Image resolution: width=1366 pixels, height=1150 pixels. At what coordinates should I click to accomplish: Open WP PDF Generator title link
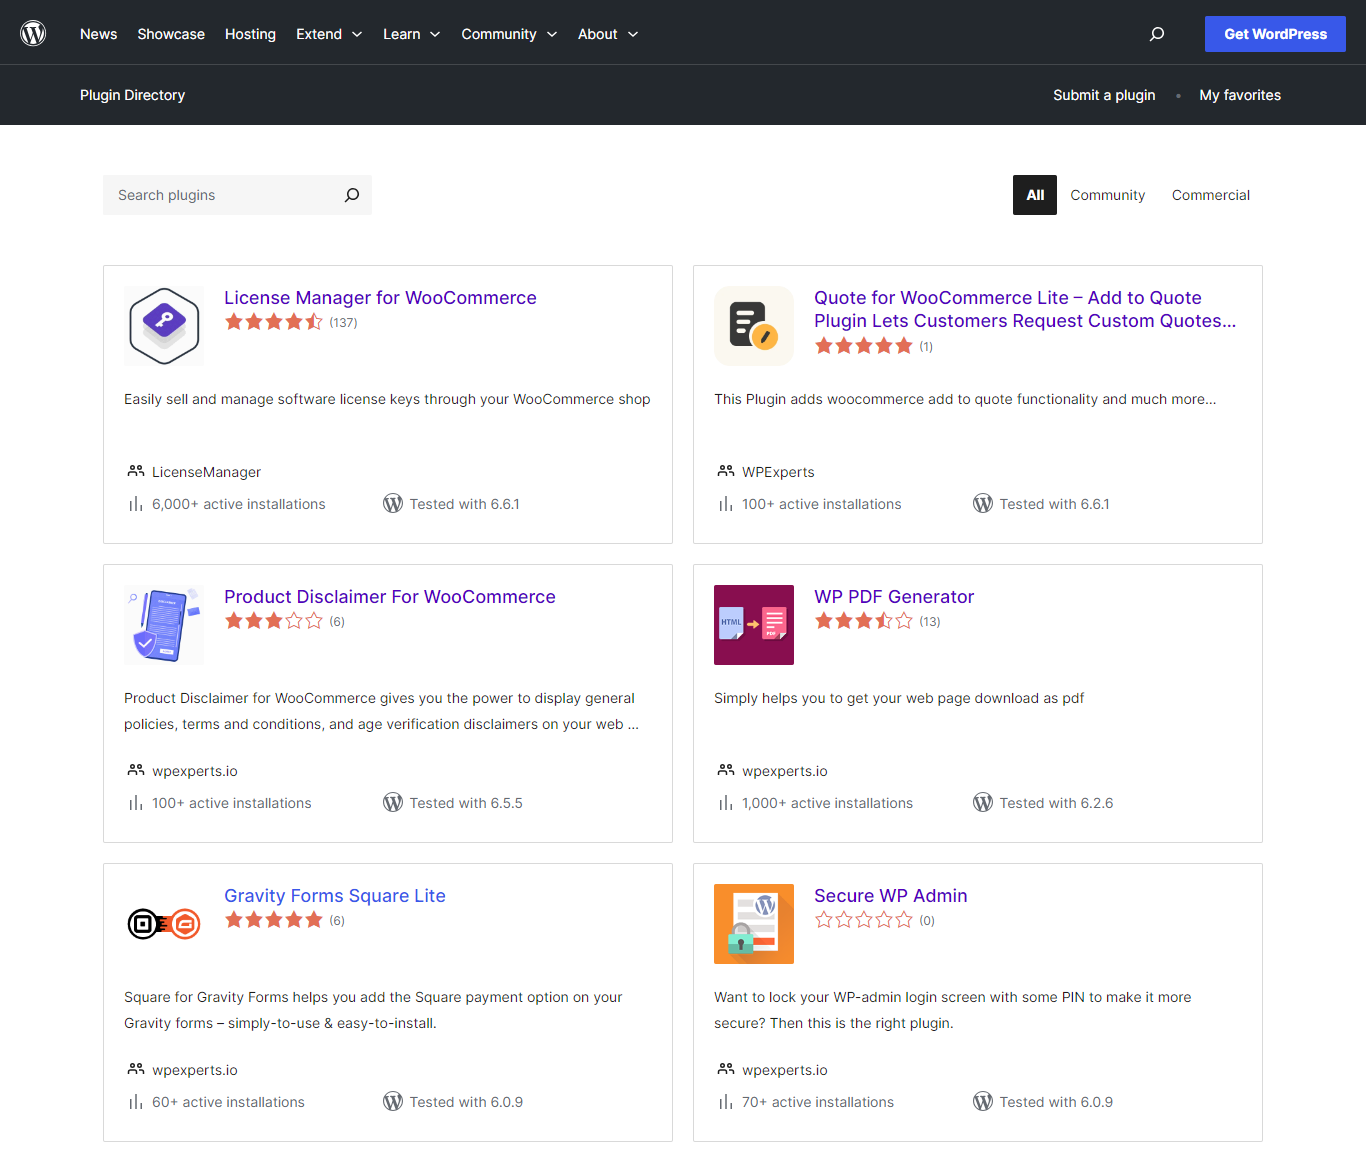tap(894, 597)
